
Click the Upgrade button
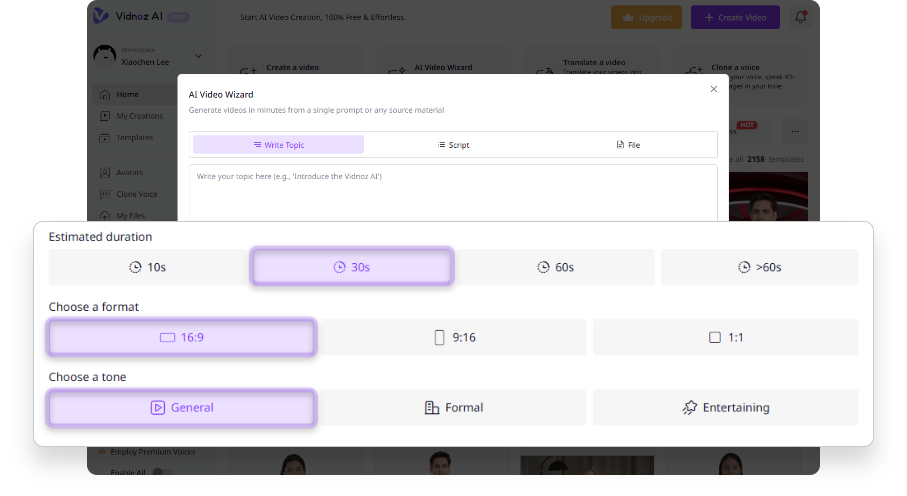(646, 17)
